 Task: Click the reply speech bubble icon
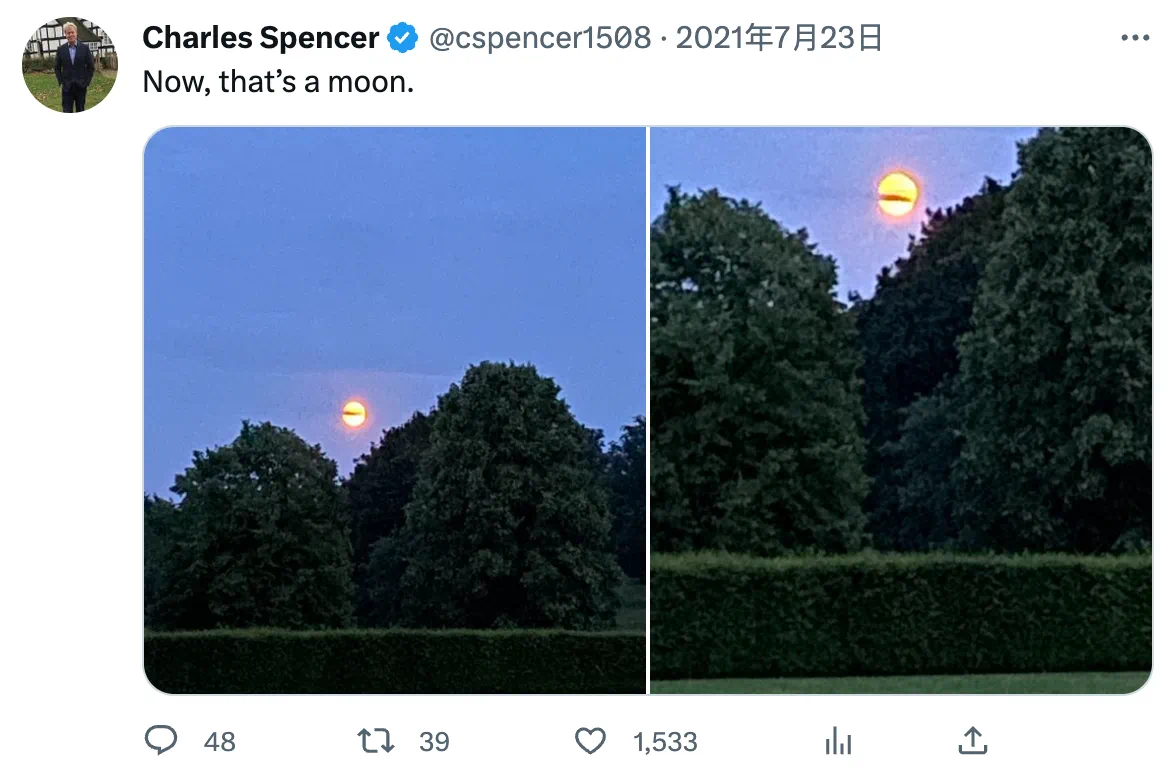tap(160, 740)
